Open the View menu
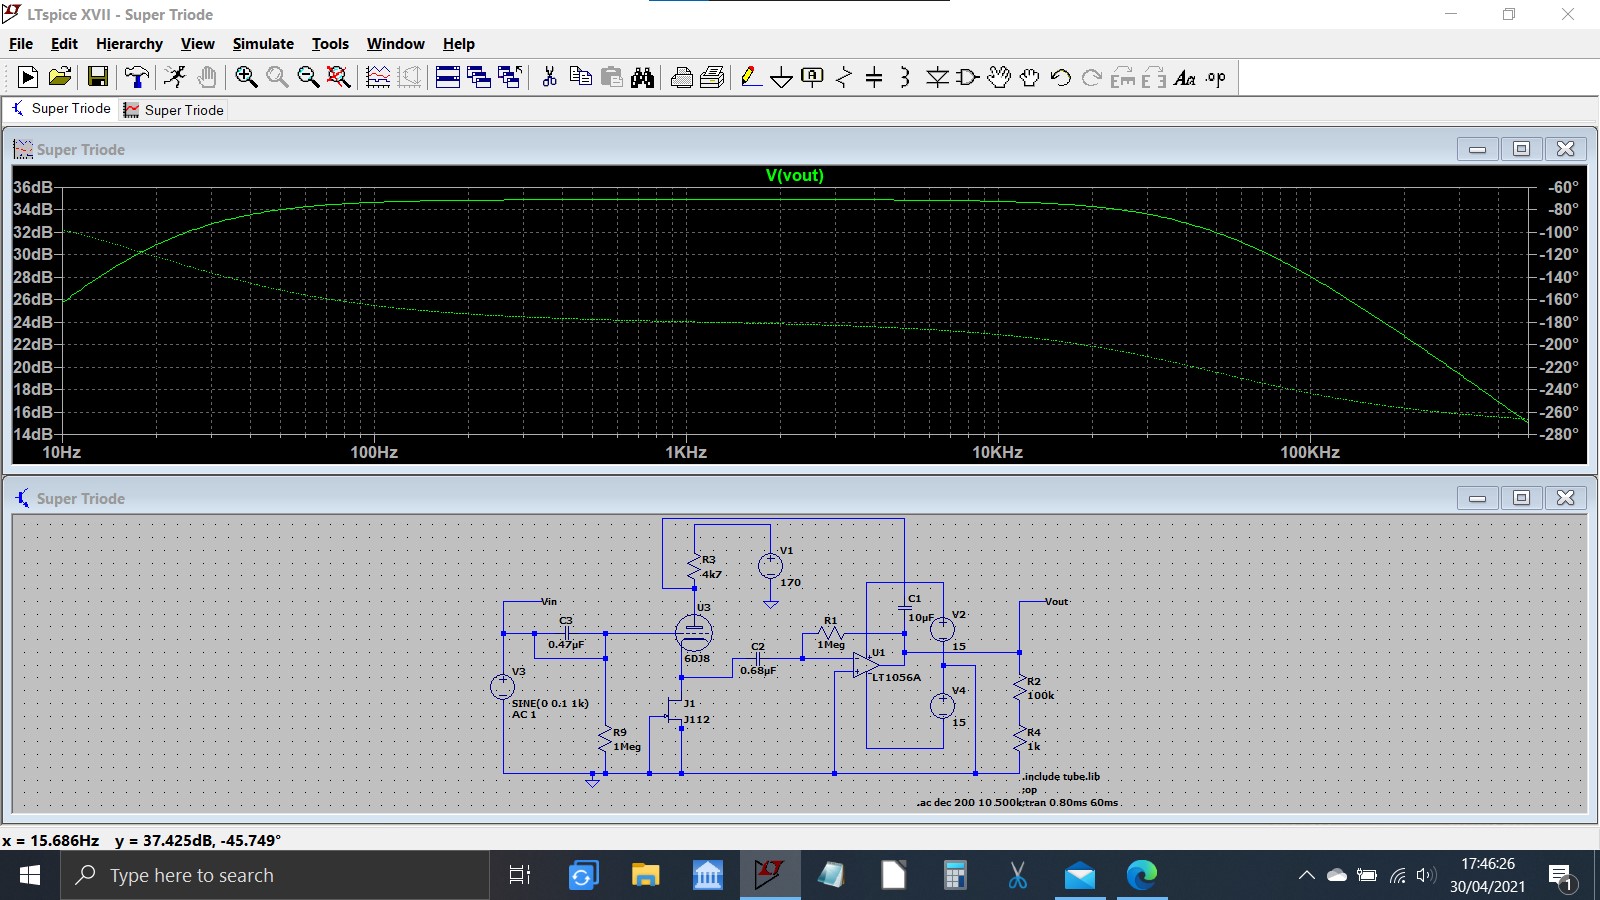 pyautogui.click(x=197, y=43)
